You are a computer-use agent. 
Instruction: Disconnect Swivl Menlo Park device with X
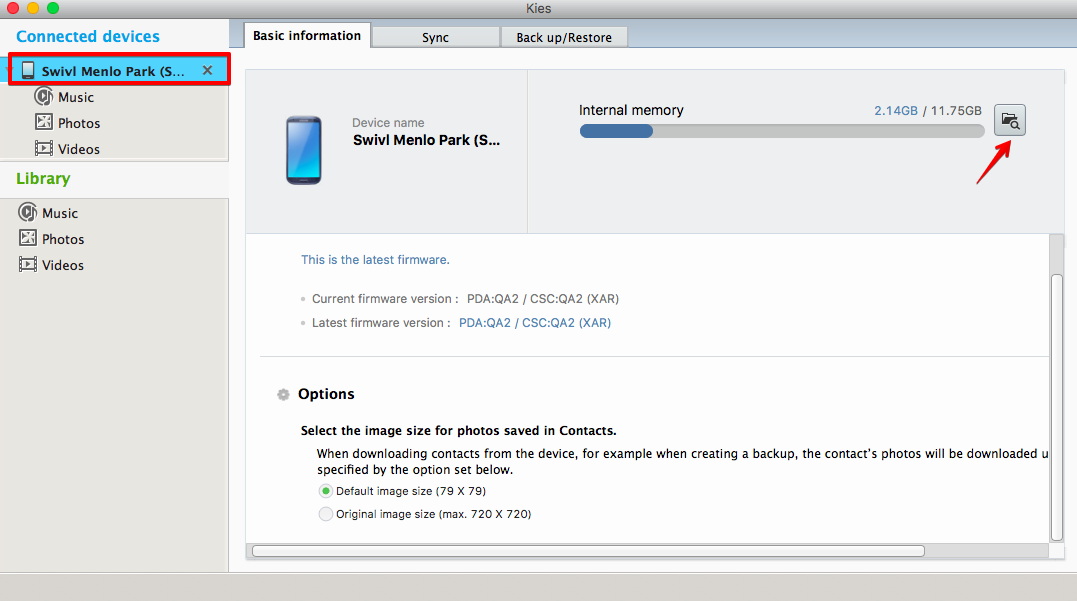pos(207,70)
